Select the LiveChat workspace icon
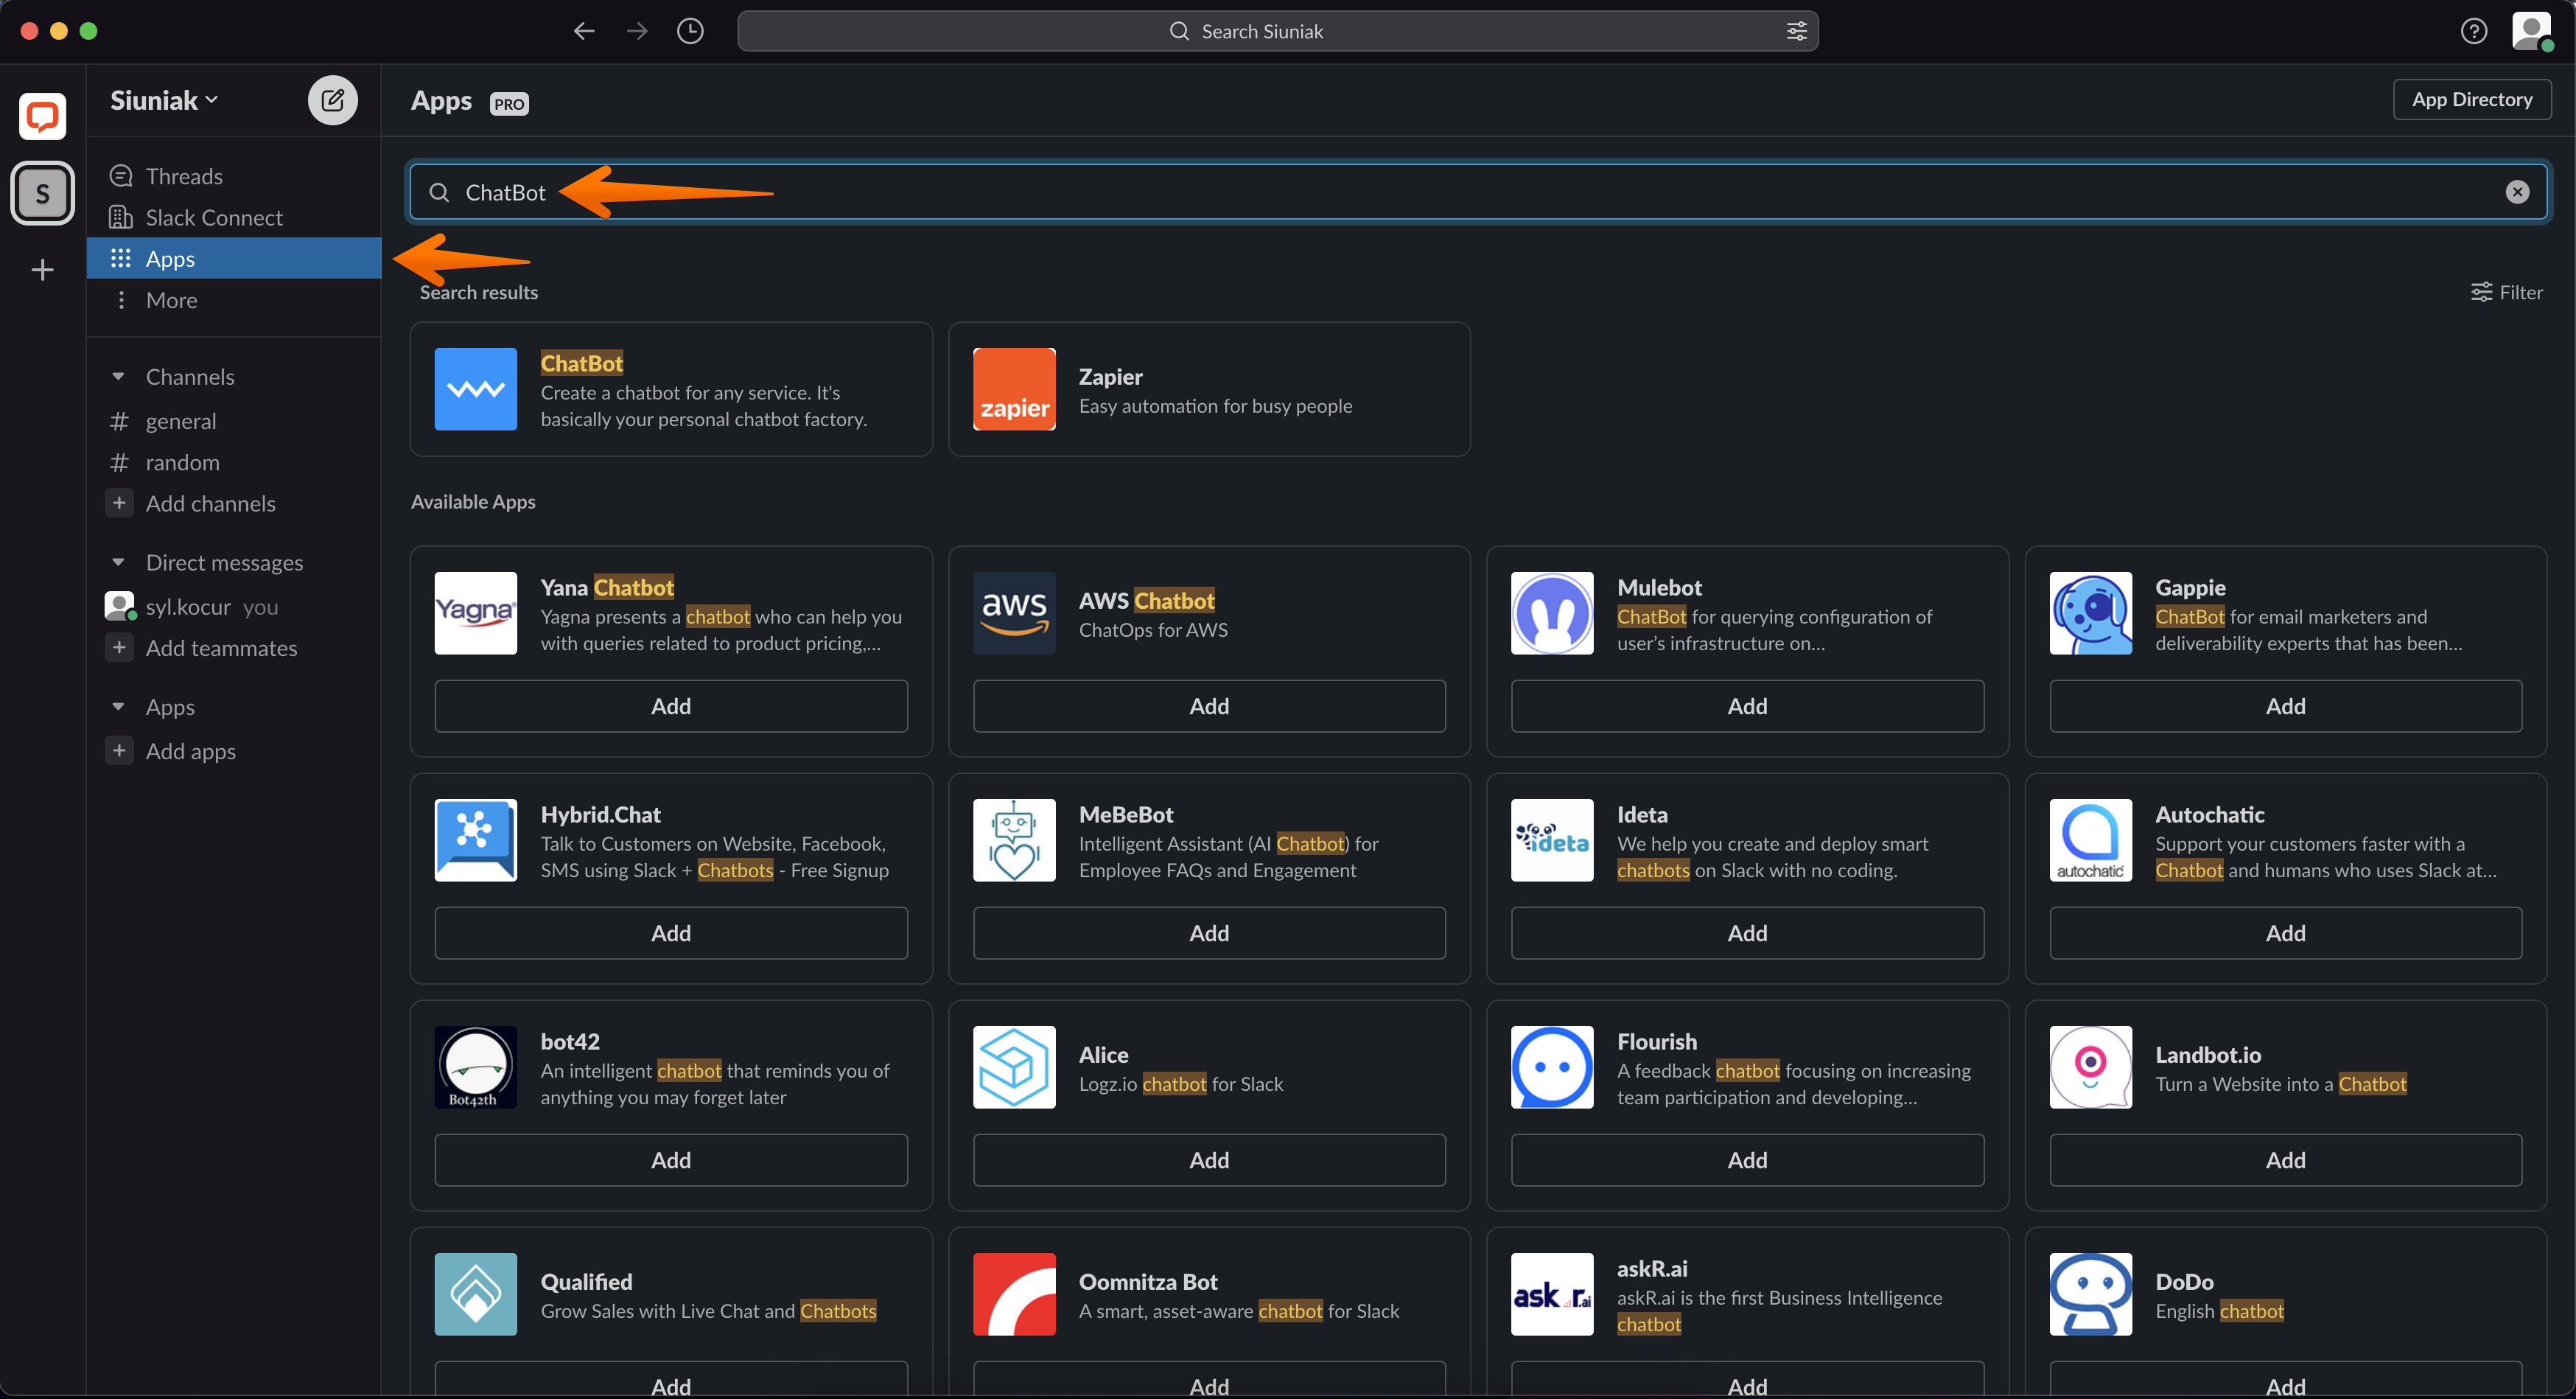This screenshot has height=1399, width=2576. pos(42,116)
